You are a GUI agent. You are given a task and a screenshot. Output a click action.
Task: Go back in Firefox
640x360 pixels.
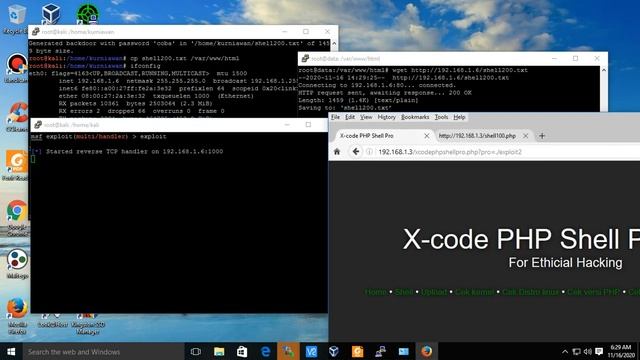pos(356,152)
